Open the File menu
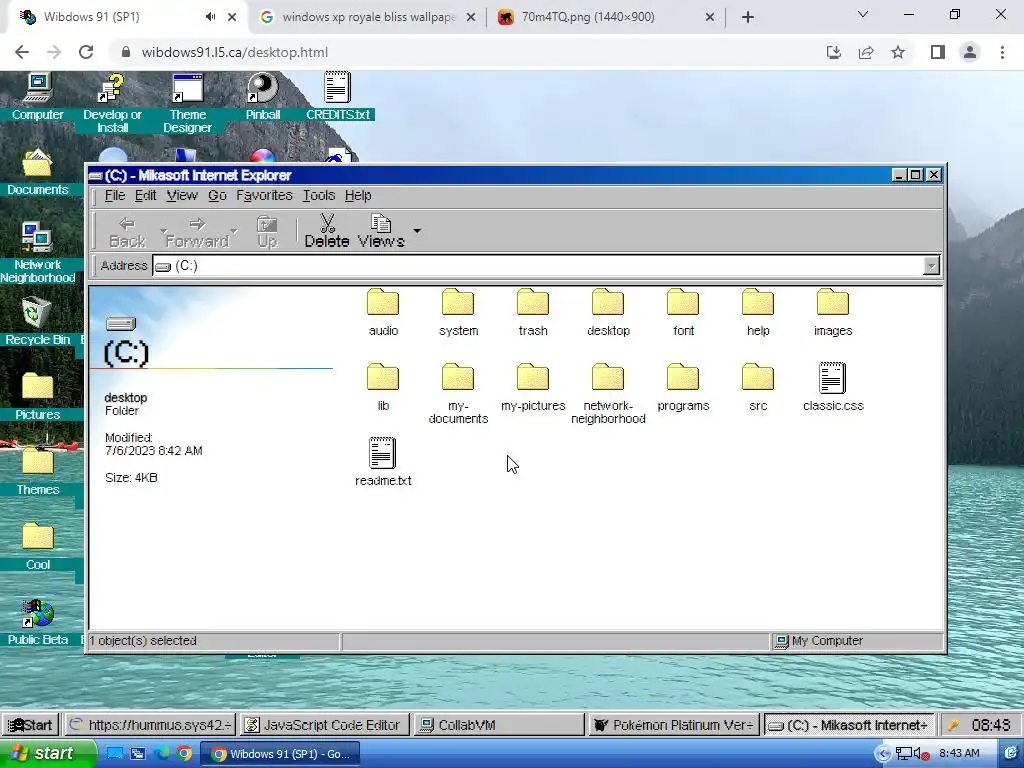Screen dimensions: 1024x768 point(114,195)
